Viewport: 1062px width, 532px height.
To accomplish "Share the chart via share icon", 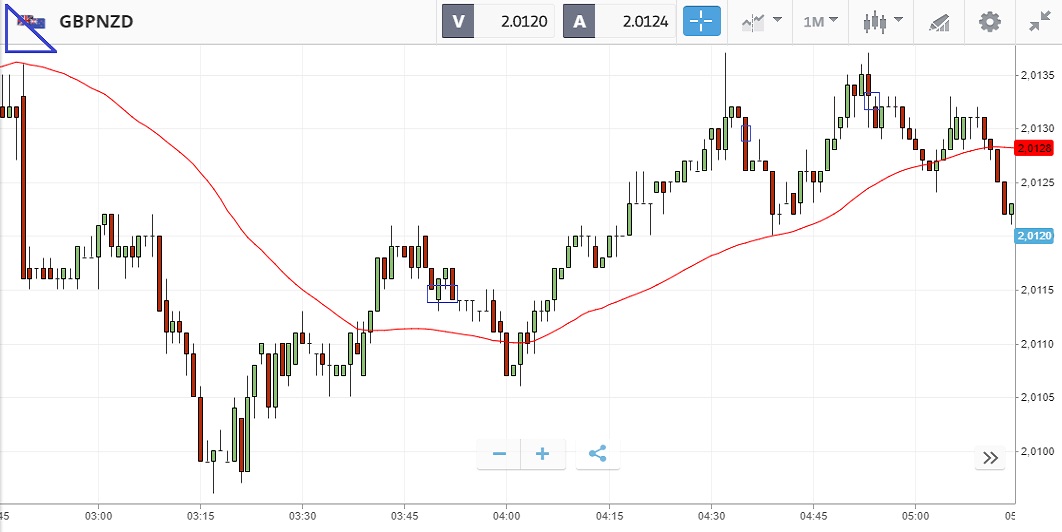I will click(x=598, y=454).
